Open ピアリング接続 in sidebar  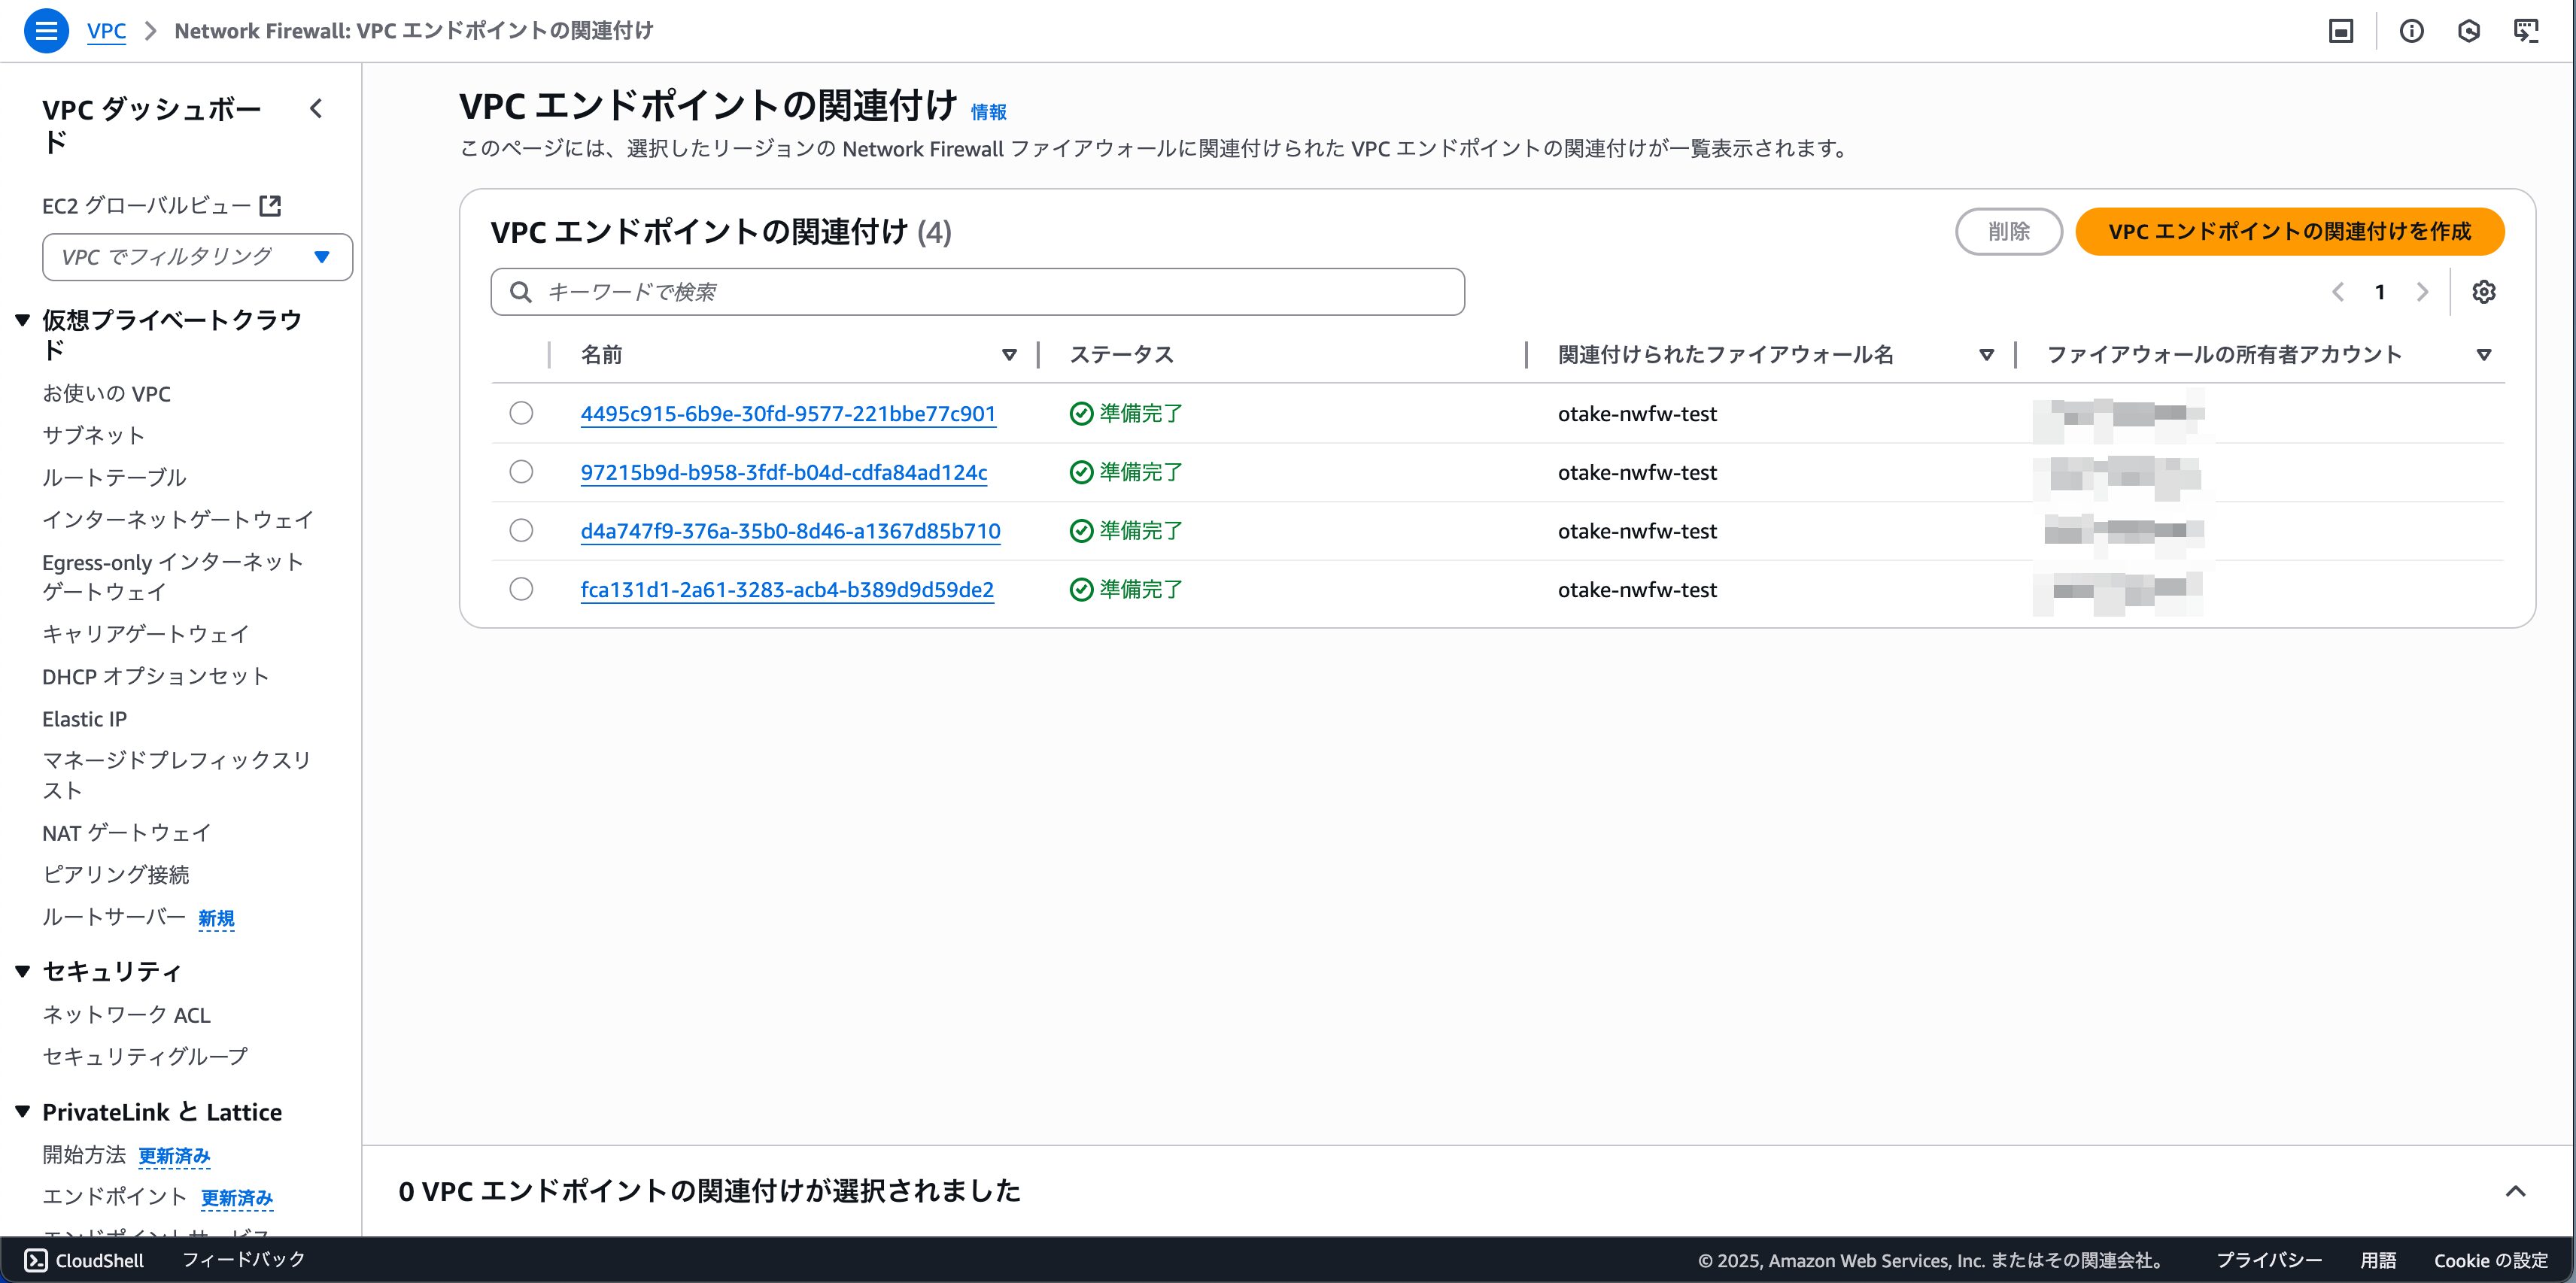(x=116, y=875)
